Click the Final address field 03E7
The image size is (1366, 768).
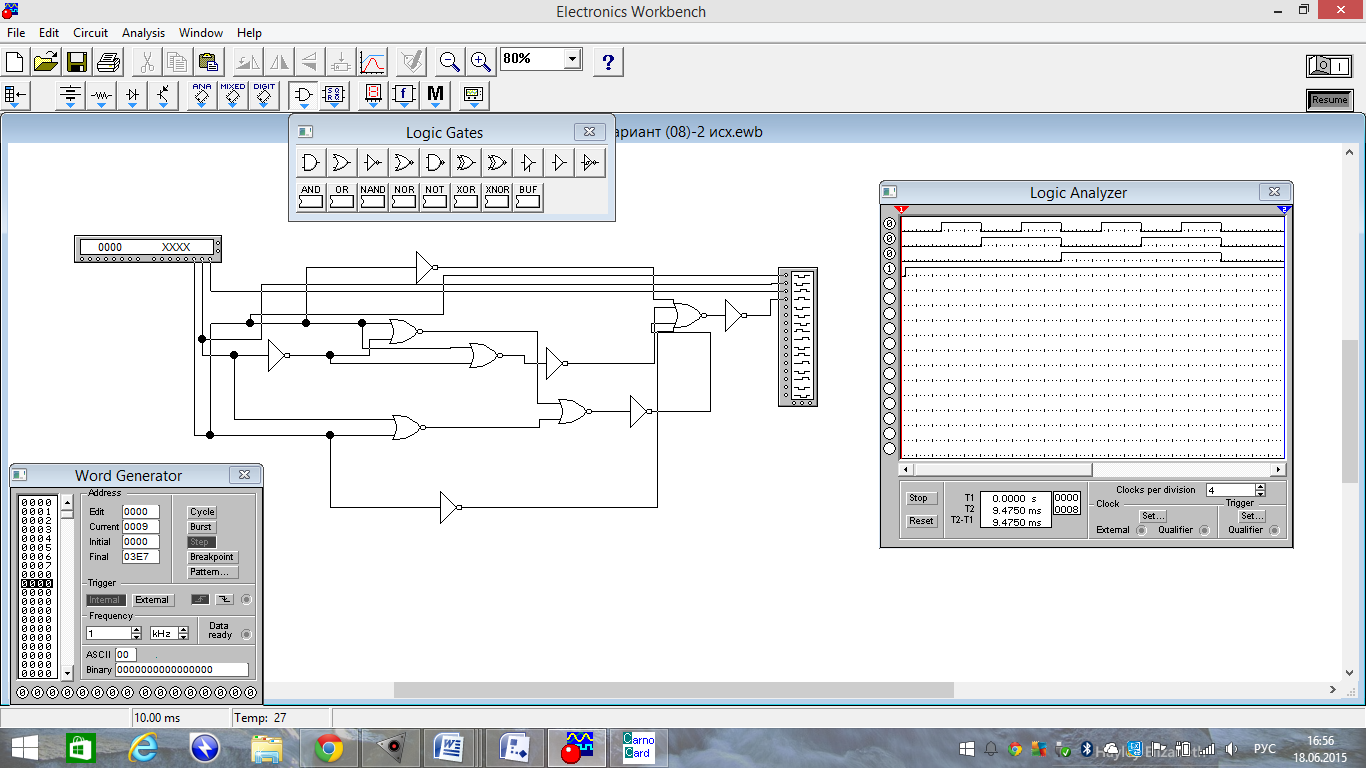(140, 557)
